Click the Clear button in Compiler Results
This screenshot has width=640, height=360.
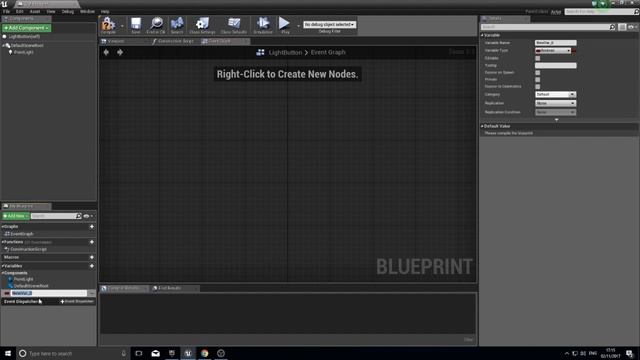(x=468, y=340)
